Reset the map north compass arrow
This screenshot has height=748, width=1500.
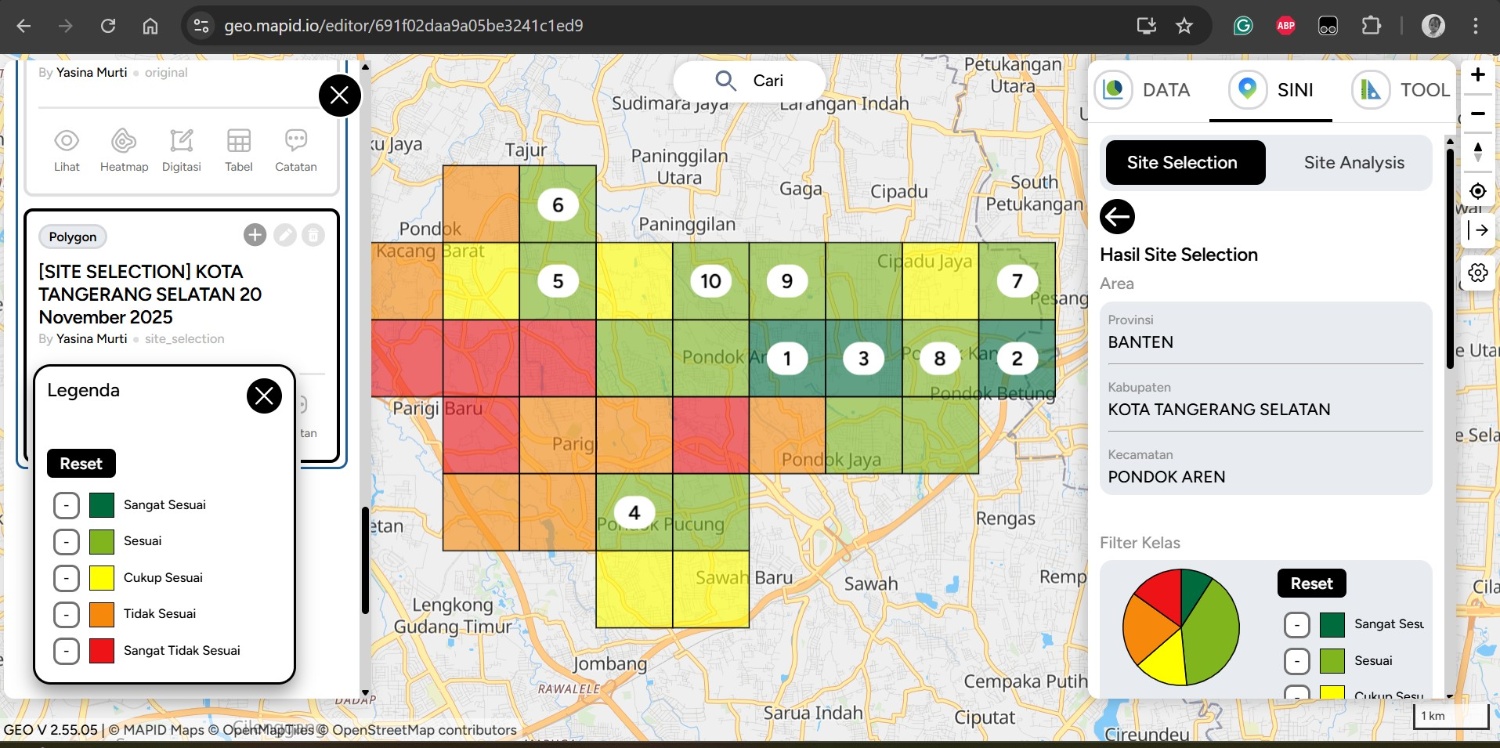pos(1477,151)
